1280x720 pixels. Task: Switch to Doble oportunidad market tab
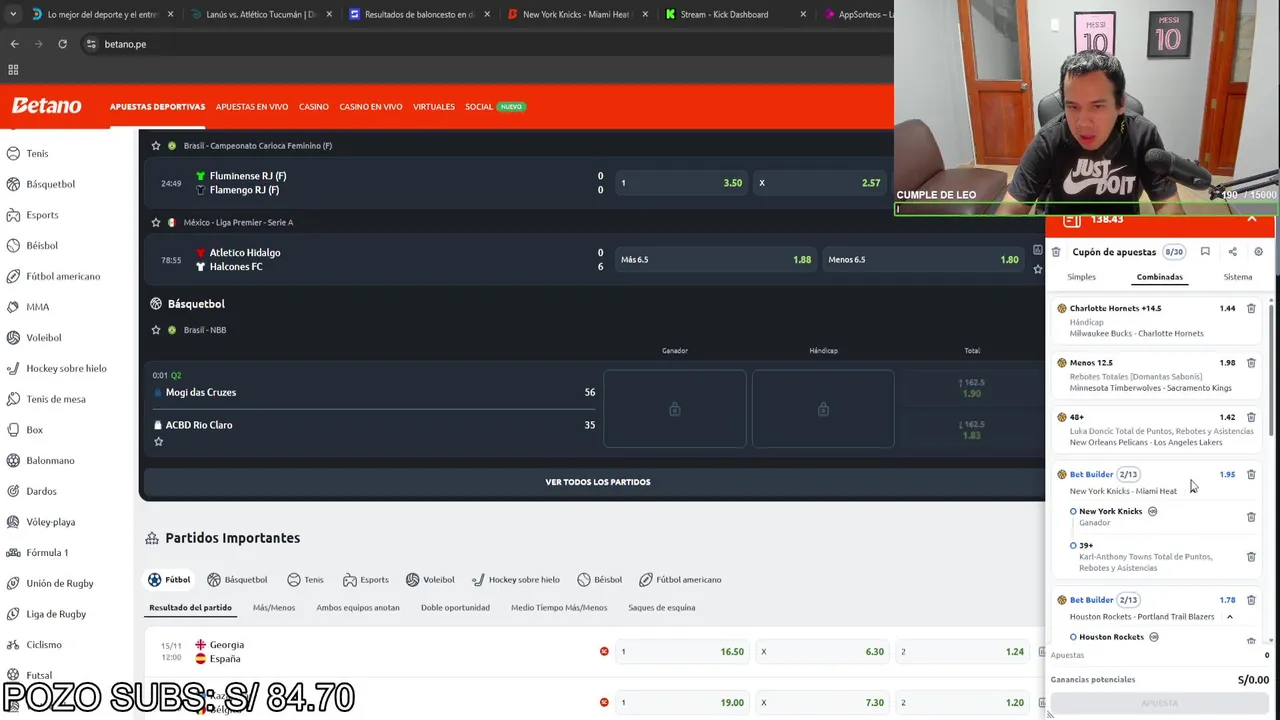455,608
